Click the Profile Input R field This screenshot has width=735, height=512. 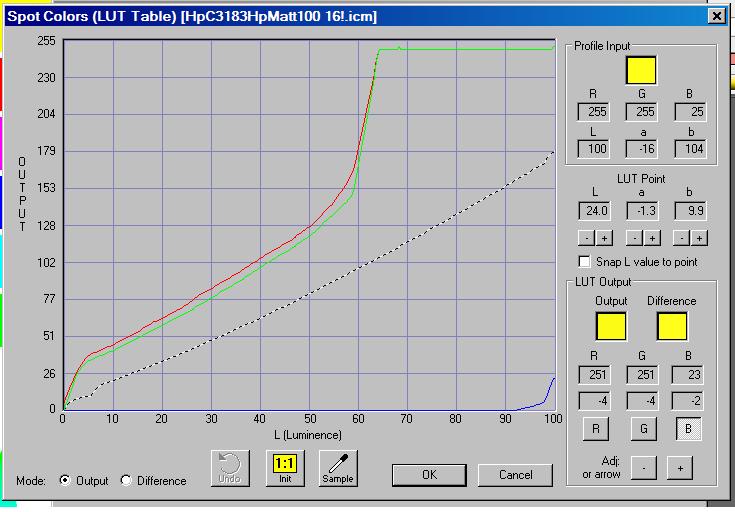593,112
